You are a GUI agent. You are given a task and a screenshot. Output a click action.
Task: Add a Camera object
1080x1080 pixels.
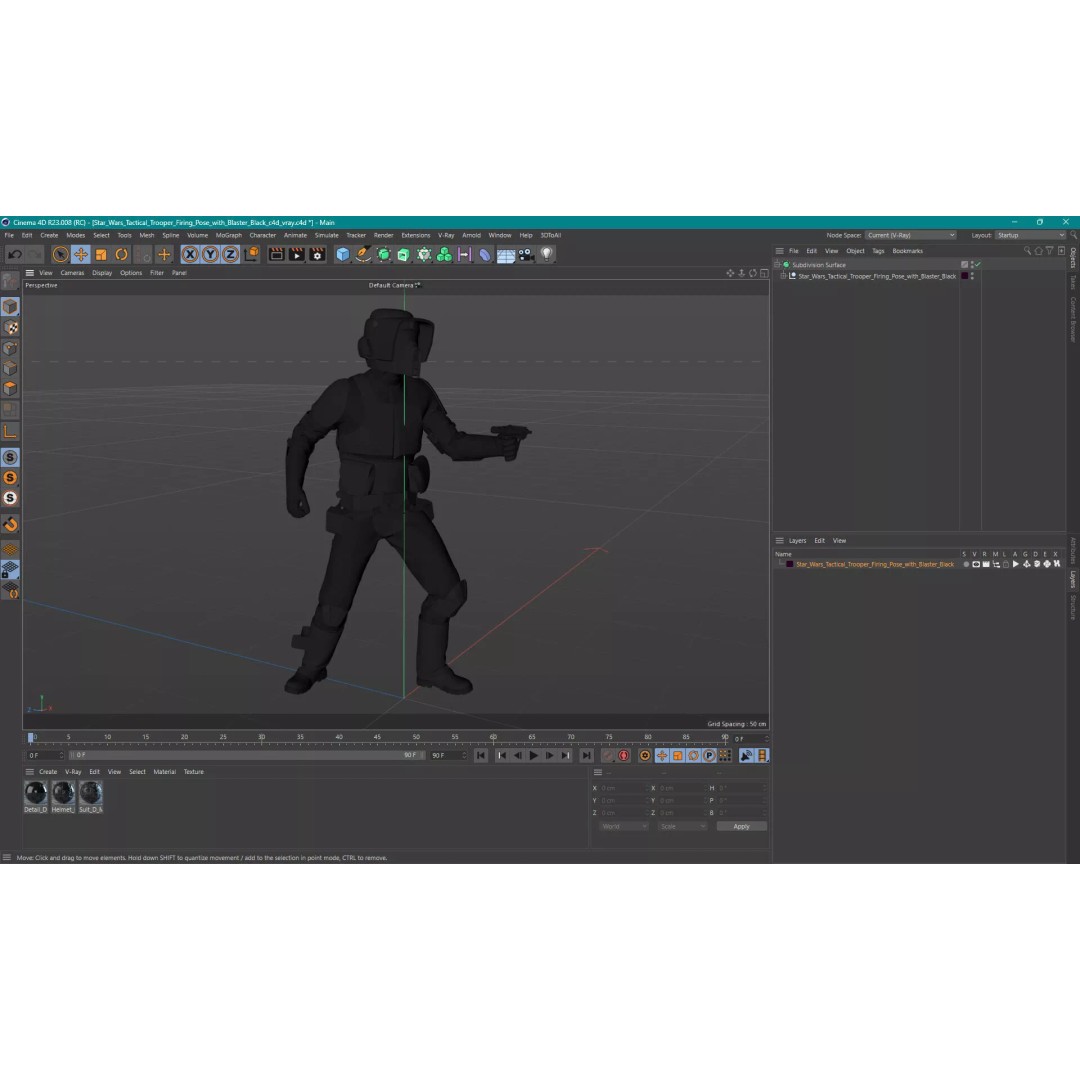click(526, 254)
